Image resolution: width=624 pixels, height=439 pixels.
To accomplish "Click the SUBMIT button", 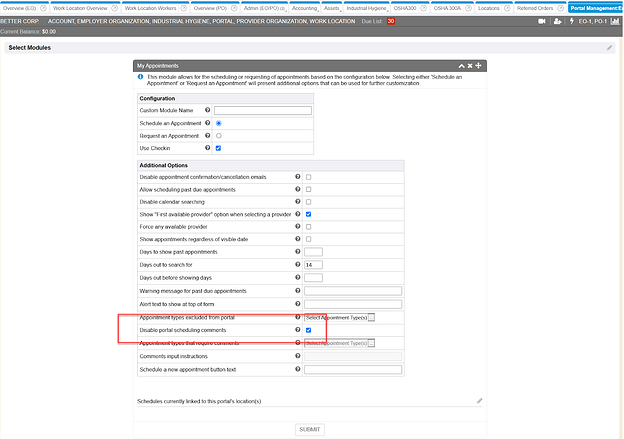I will [310, 429].
